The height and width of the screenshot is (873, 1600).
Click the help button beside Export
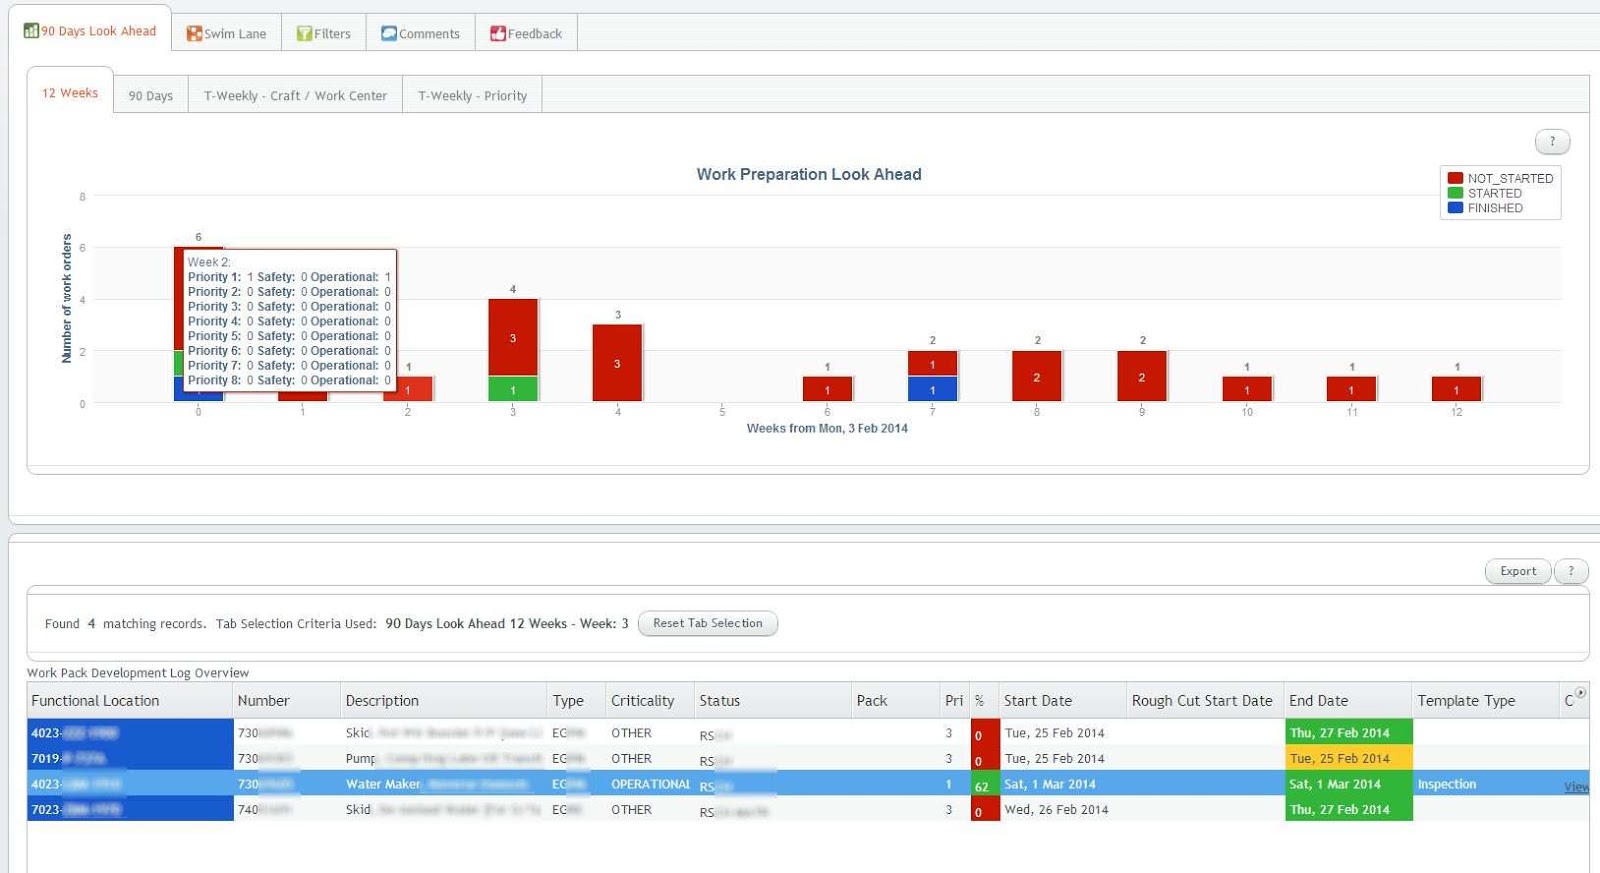point(1571,571)
